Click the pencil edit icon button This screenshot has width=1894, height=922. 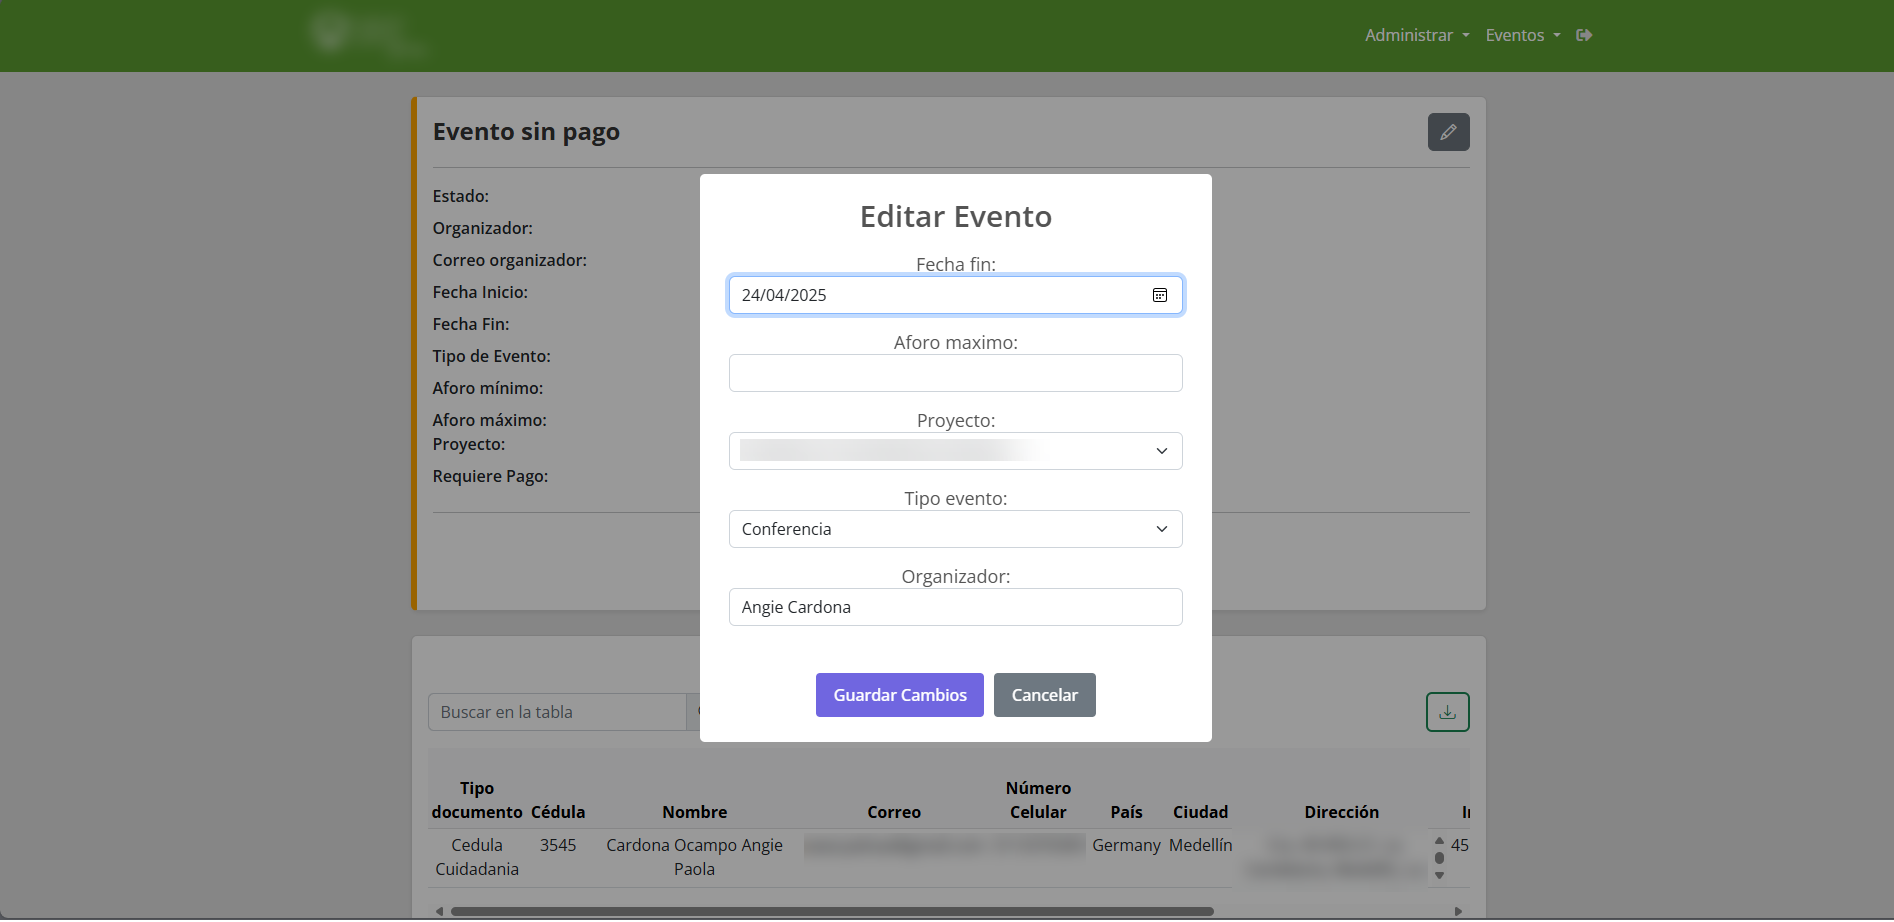1448,132
